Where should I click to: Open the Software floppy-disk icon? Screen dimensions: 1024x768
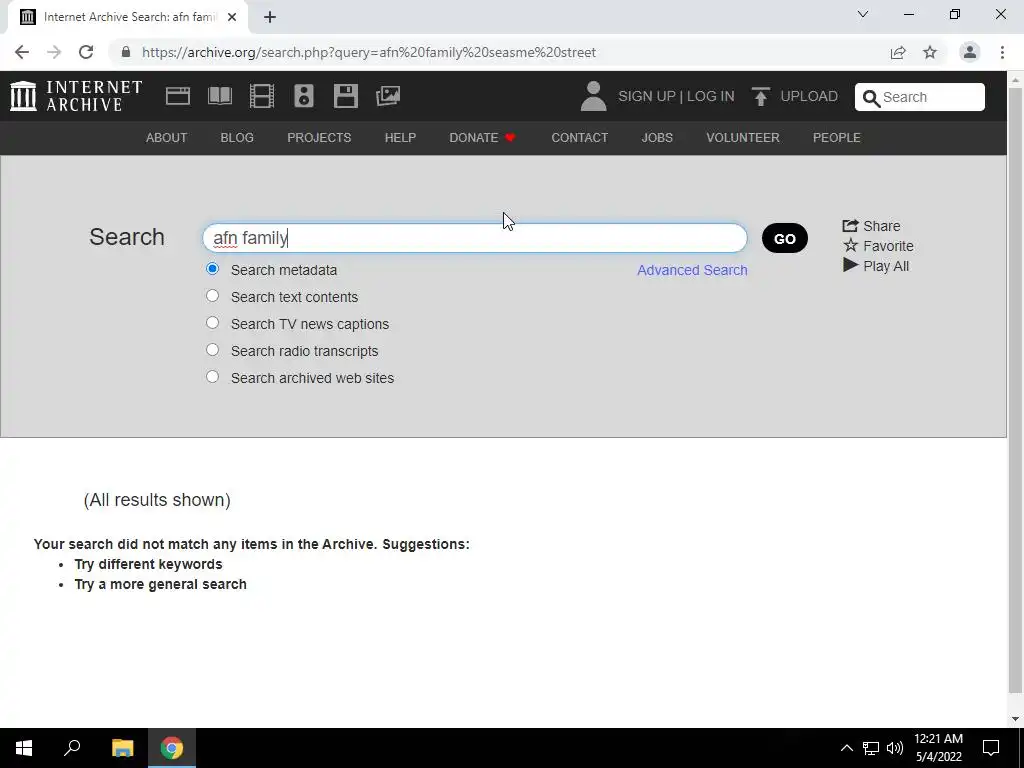(345, 96)
